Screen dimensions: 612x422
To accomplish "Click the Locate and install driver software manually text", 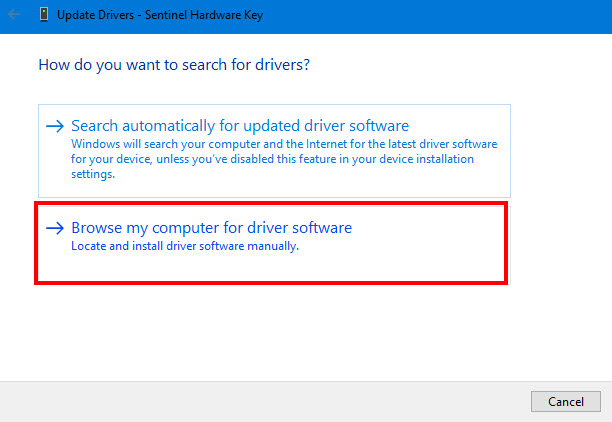I will point(185,246).
